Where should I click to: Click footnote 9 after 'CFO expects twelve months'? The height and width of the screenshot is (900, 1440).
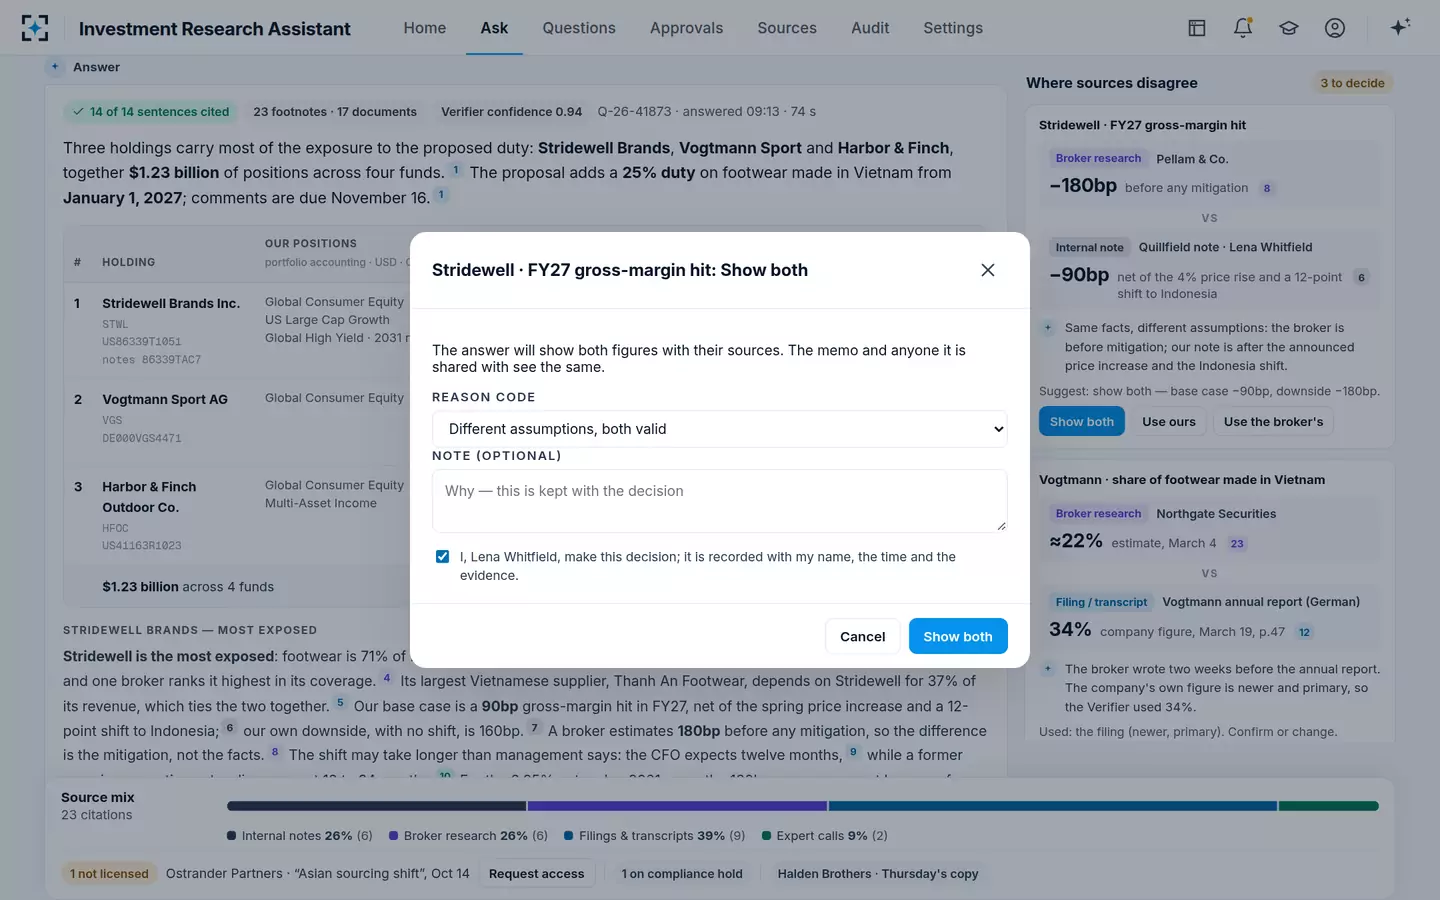(x=853, y=752)
